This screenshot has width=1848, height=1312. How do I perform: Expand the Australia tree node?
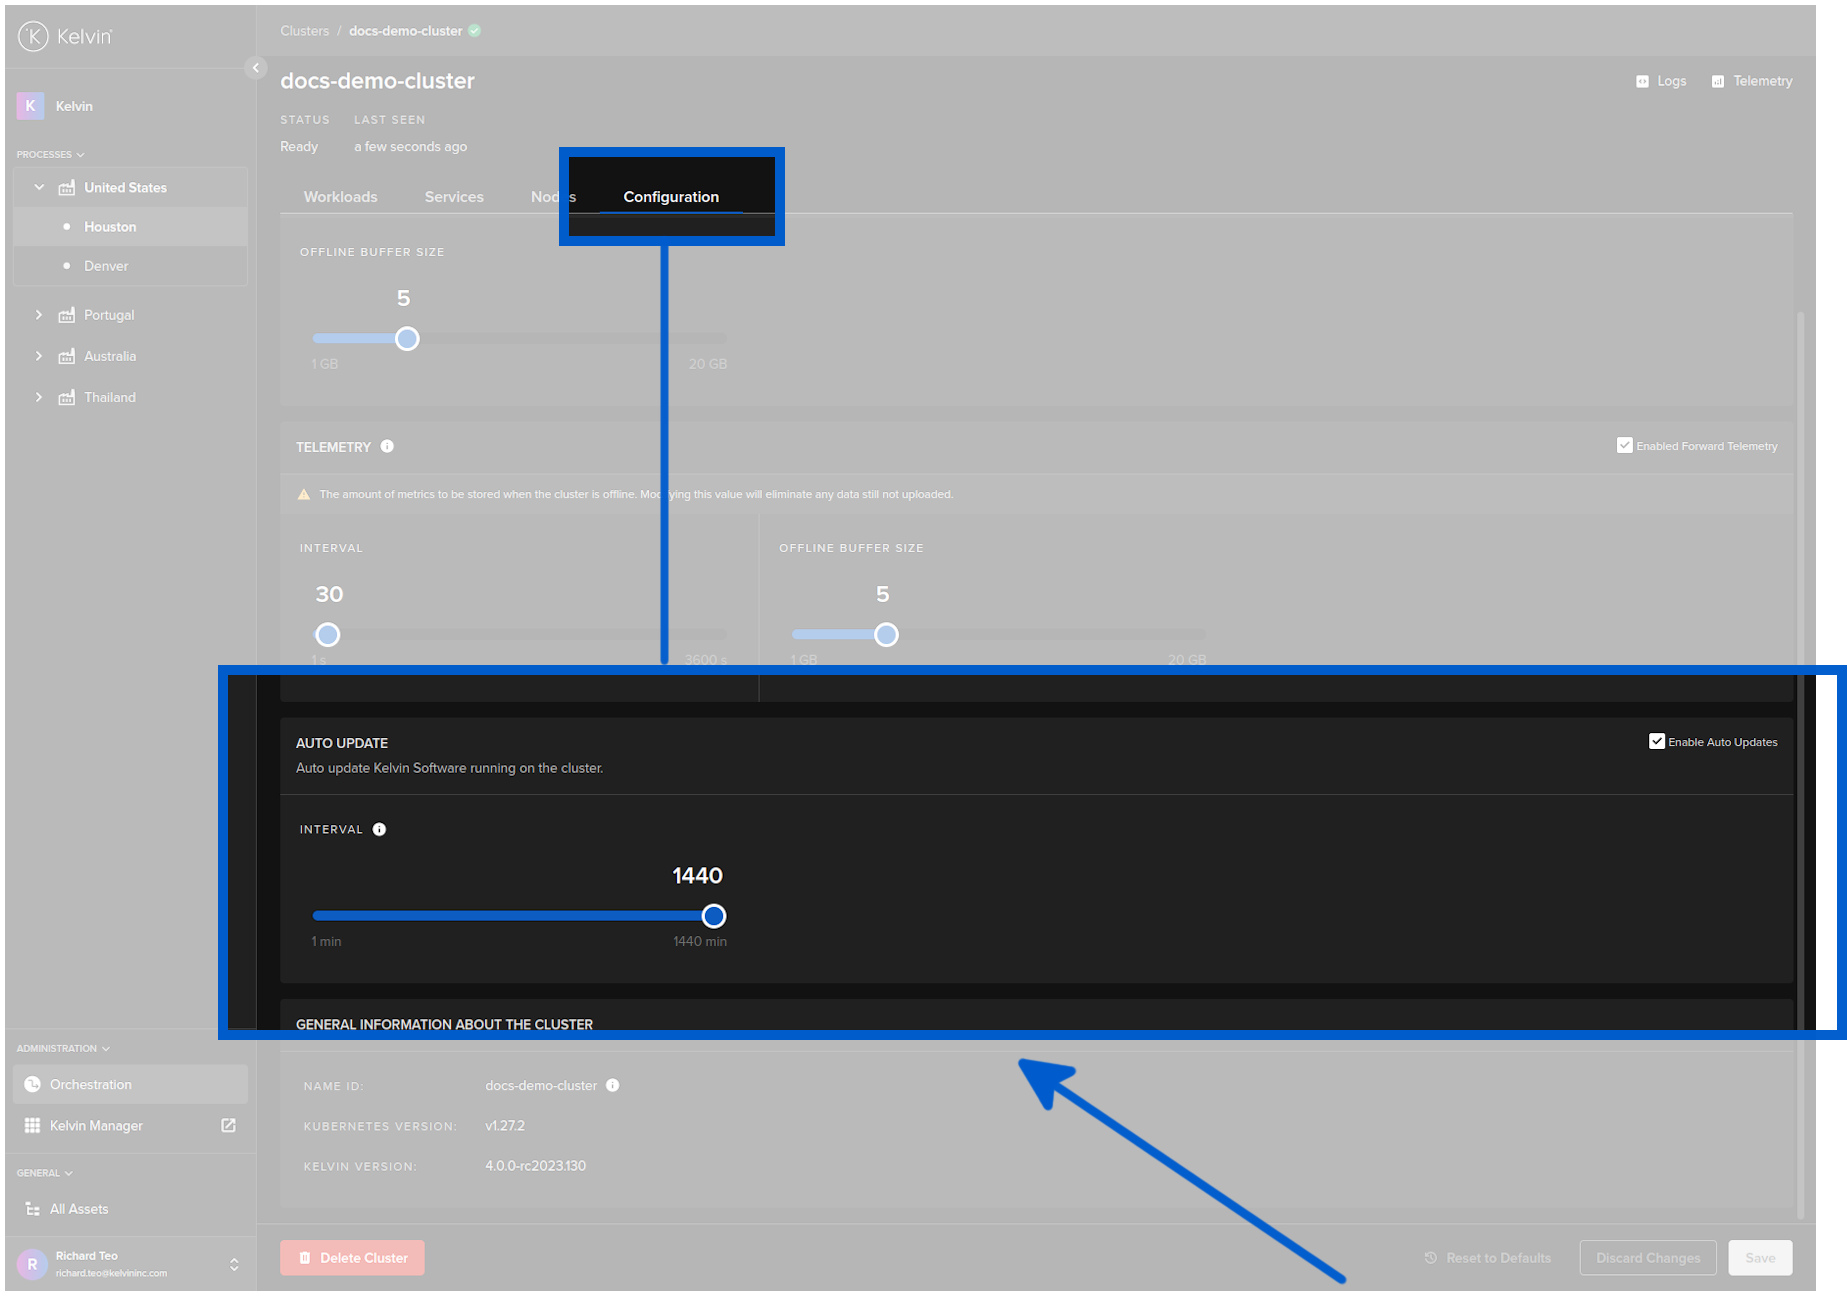(39, 356)
